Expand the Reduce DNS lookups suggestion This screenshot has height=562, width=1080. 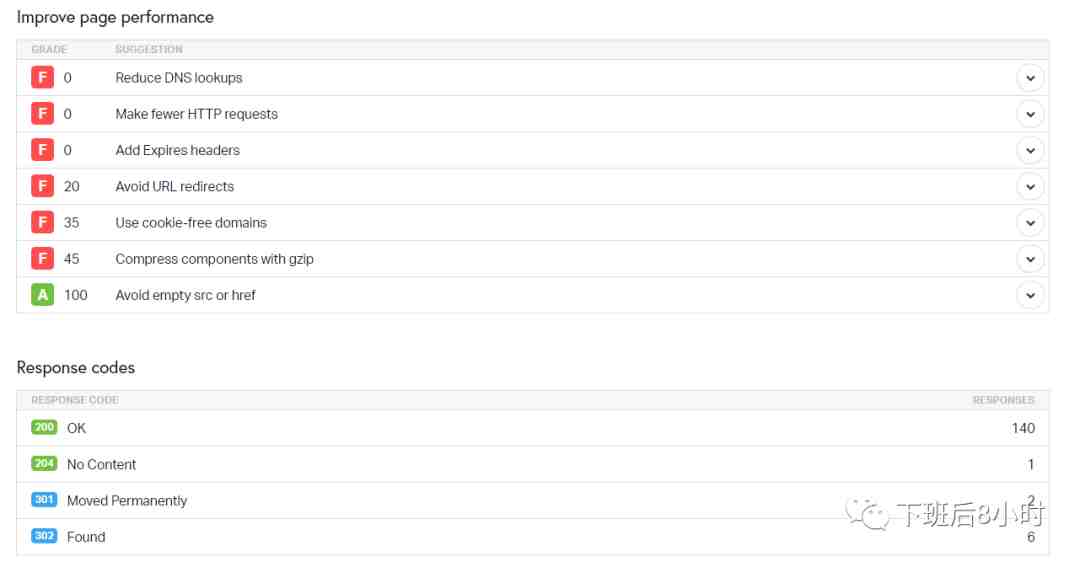pos(1030,78)
